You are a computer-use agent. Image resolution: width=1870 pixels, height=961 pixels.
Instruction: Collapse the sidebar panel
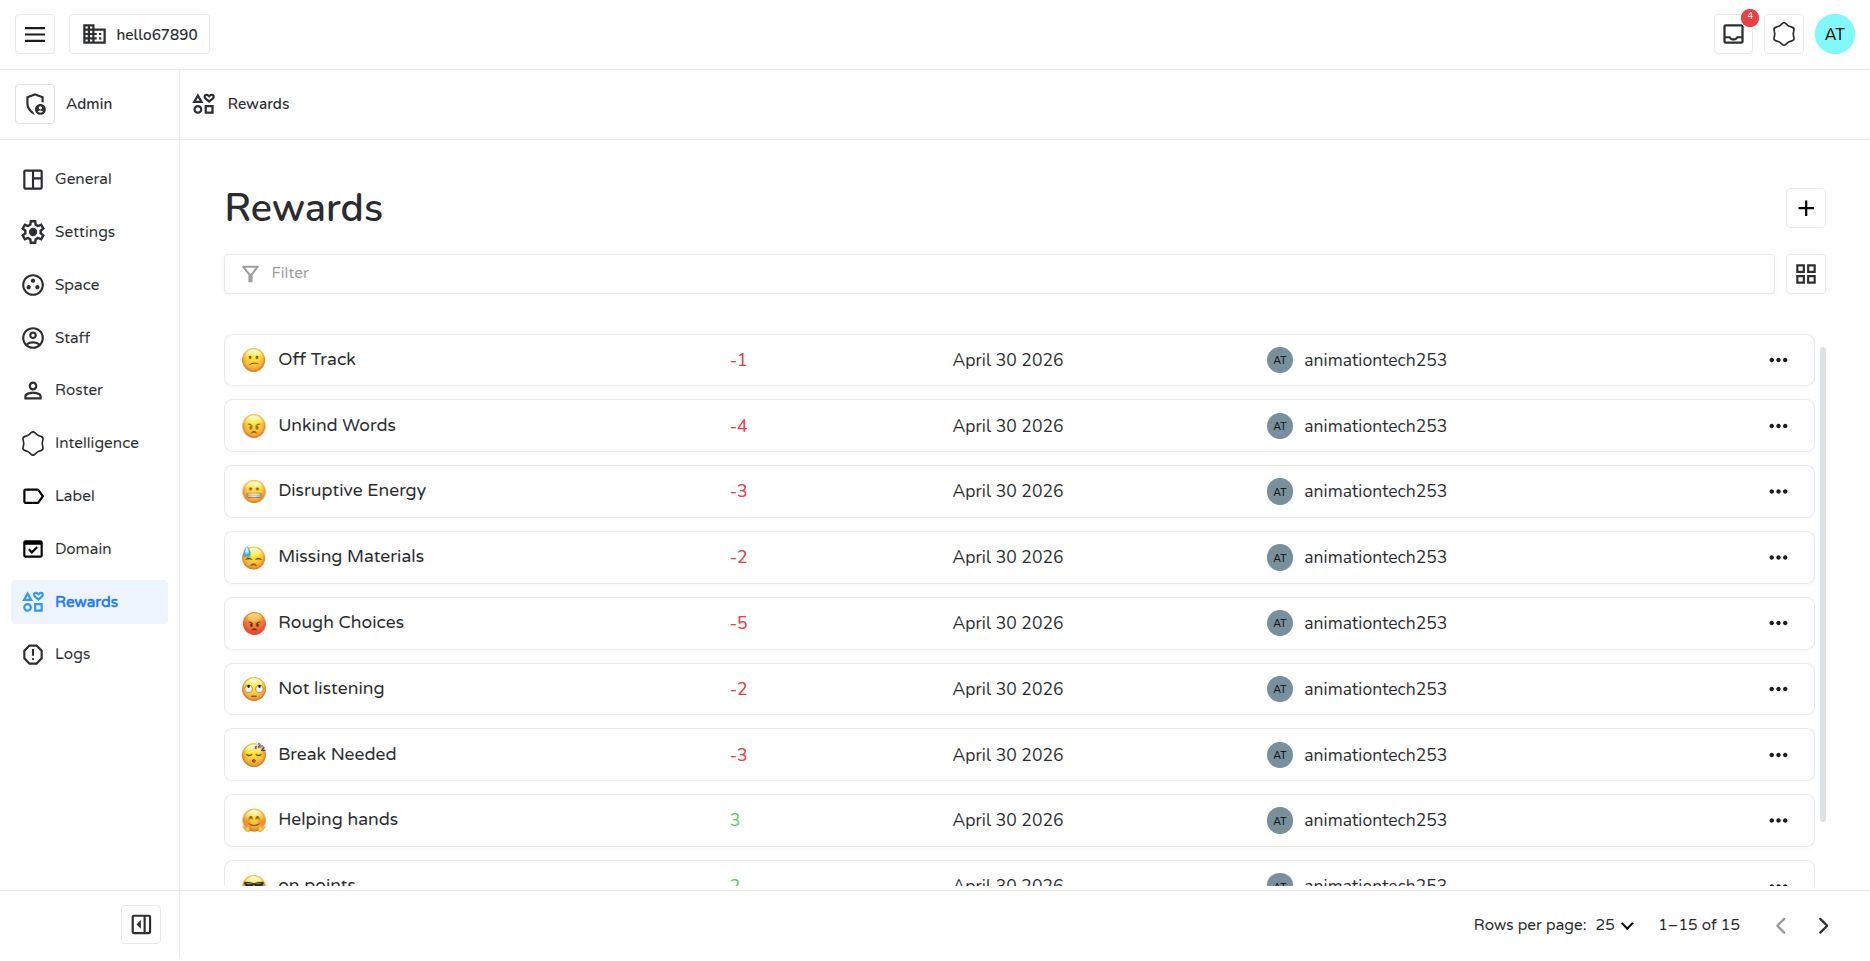click(x=141, y=925)
